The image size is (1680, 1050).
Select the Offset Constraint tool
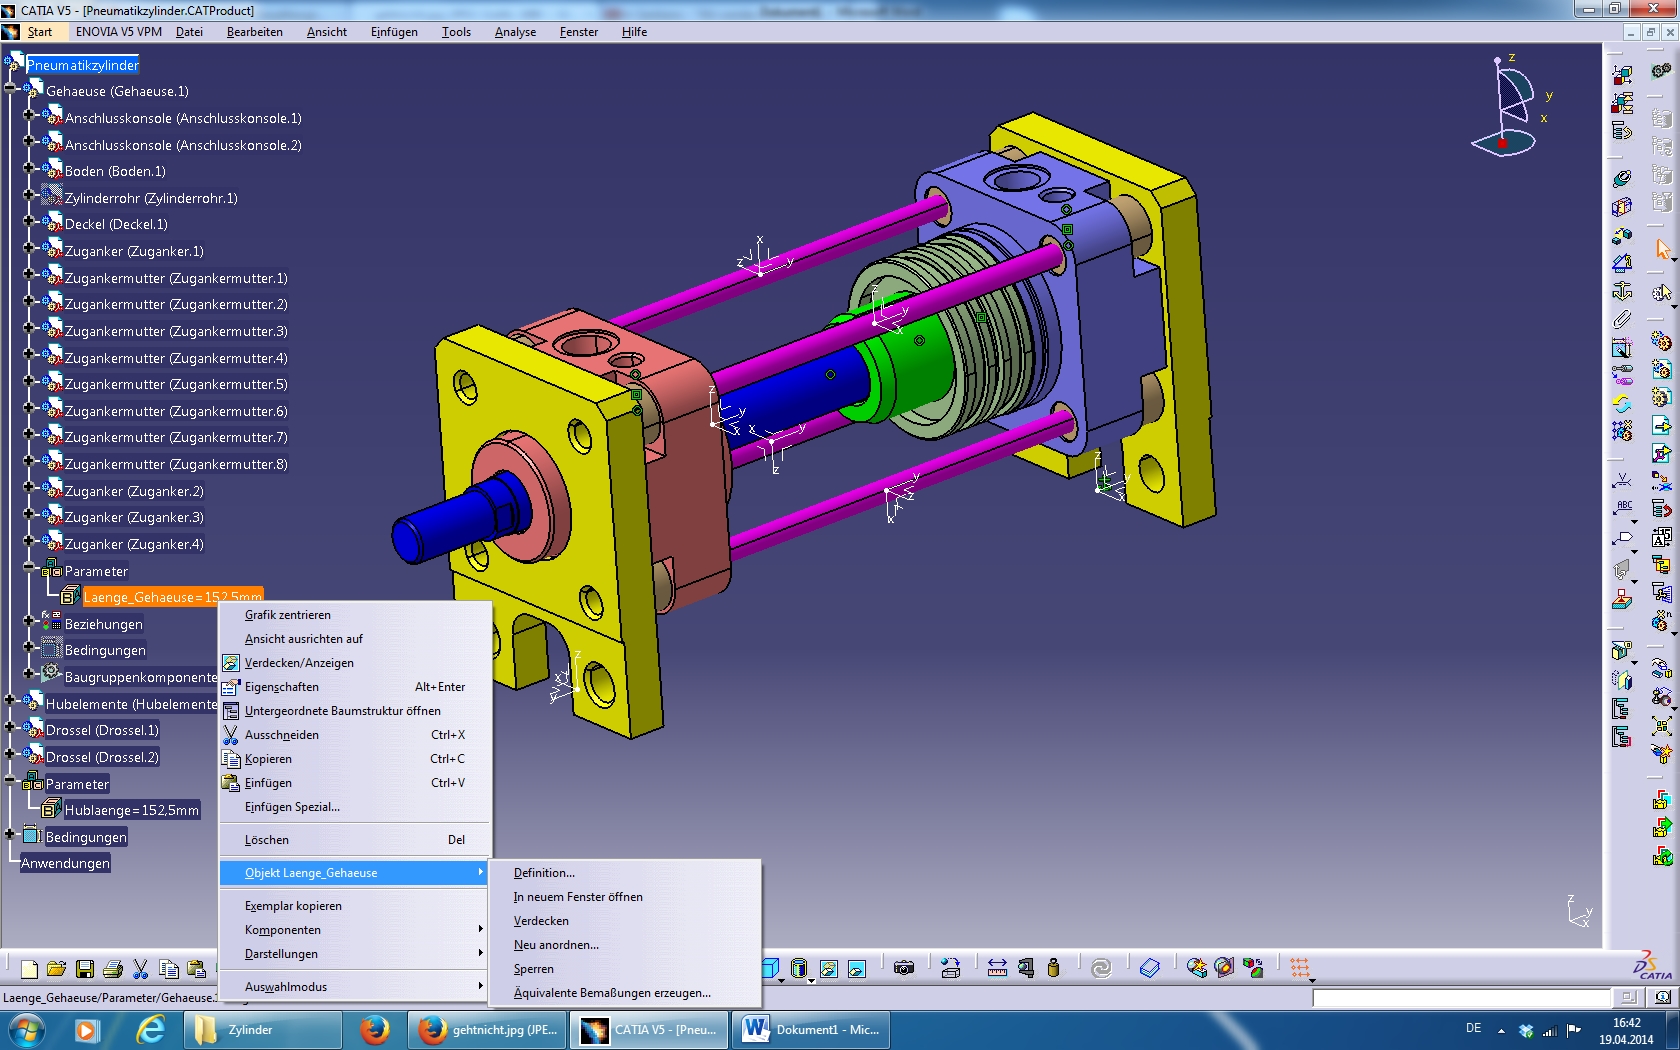pos(1622,236)
